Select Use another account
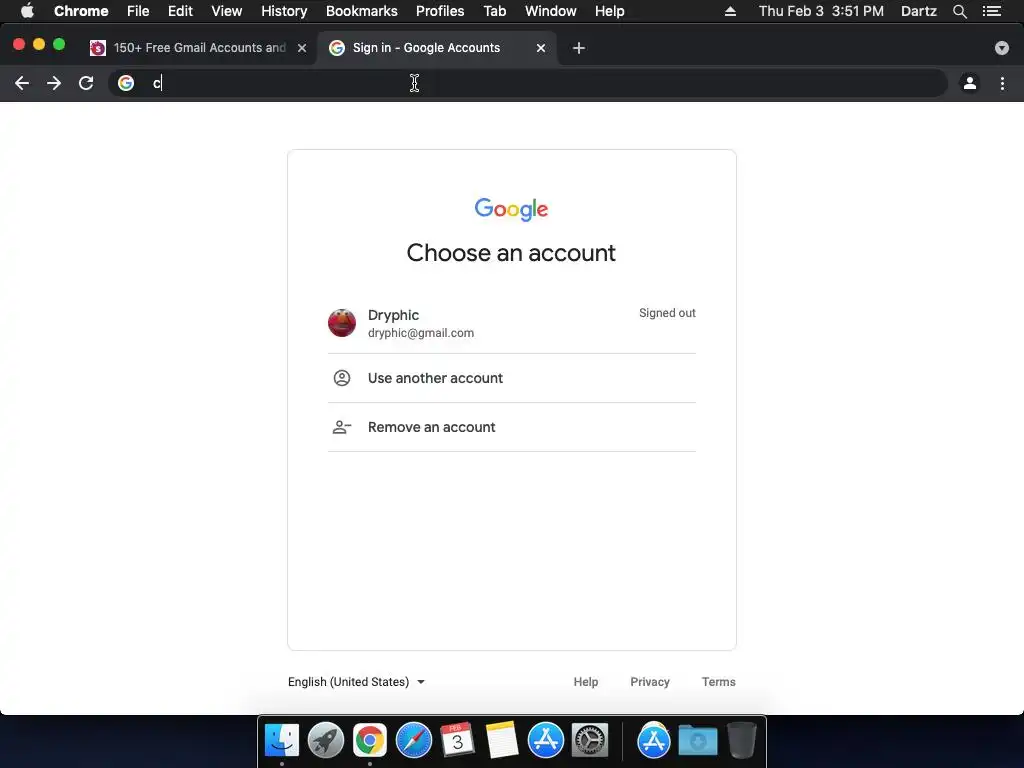 511,378
